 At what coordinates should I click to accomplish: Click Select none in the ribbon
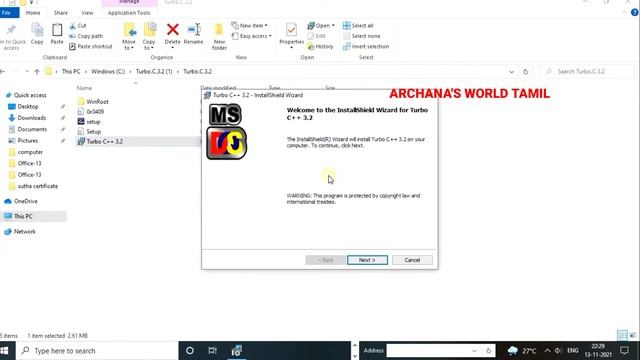(x=361, y=36)
